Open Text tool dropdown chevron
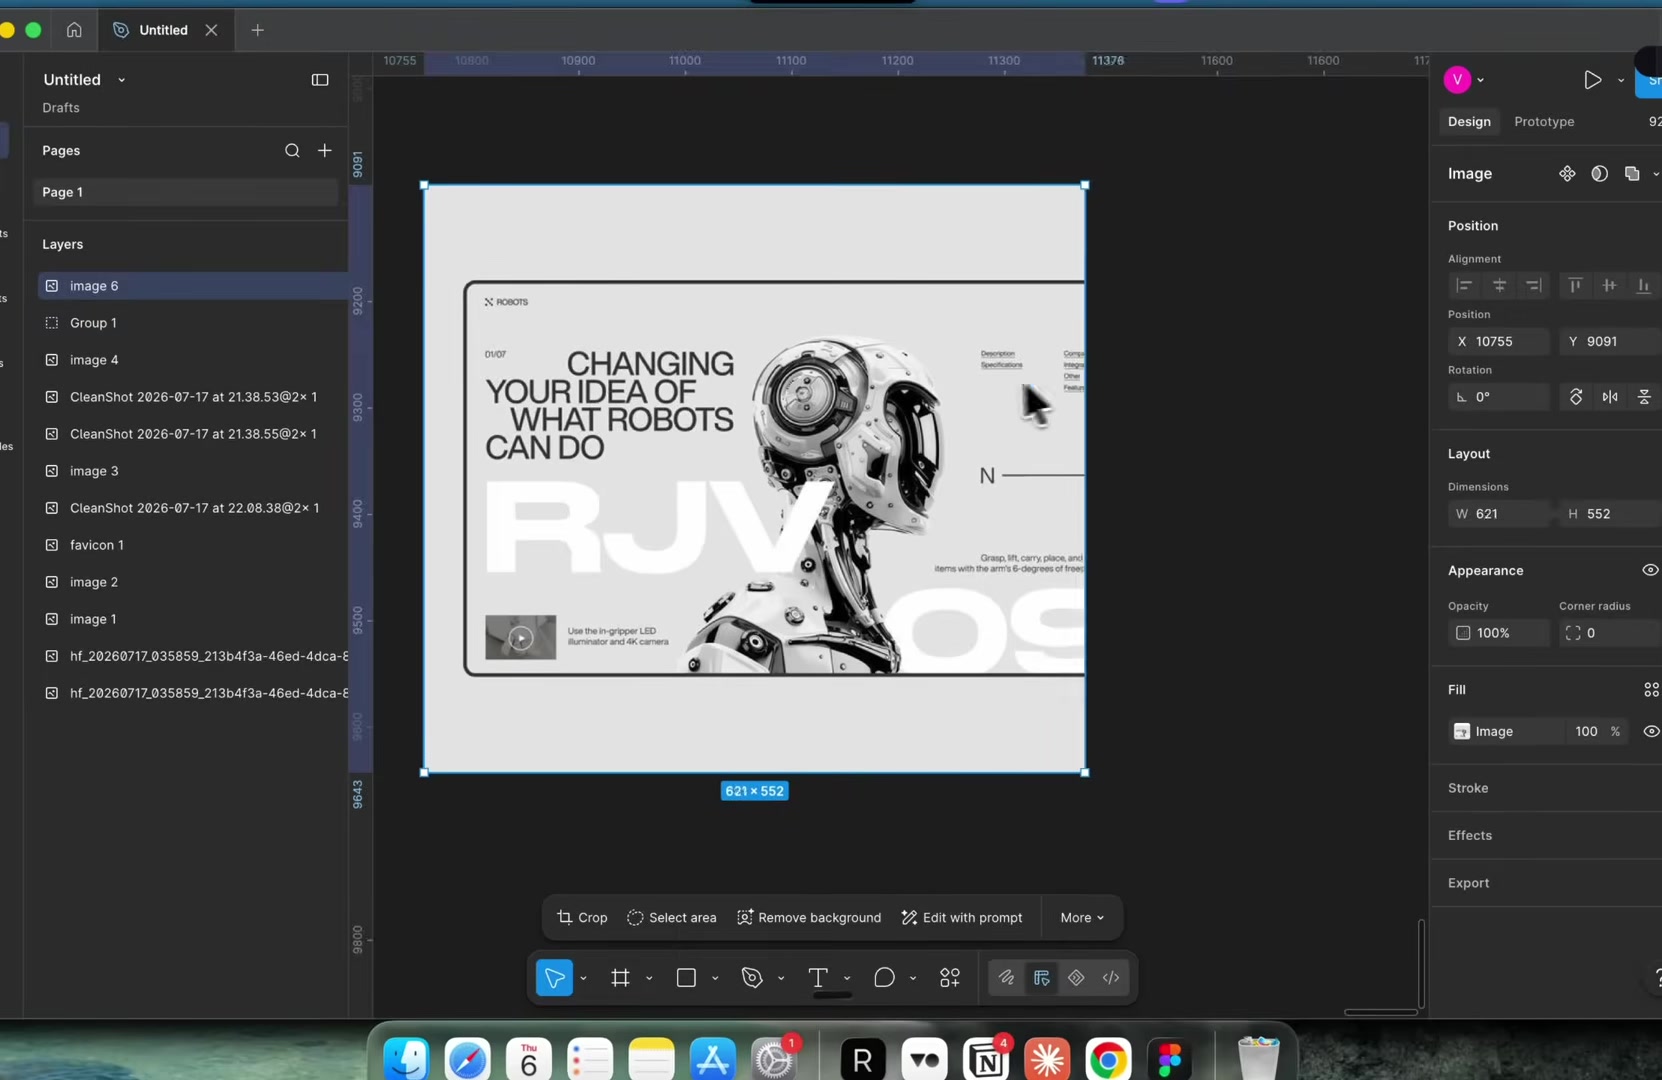1662x1080 pixels. (847, 979)
